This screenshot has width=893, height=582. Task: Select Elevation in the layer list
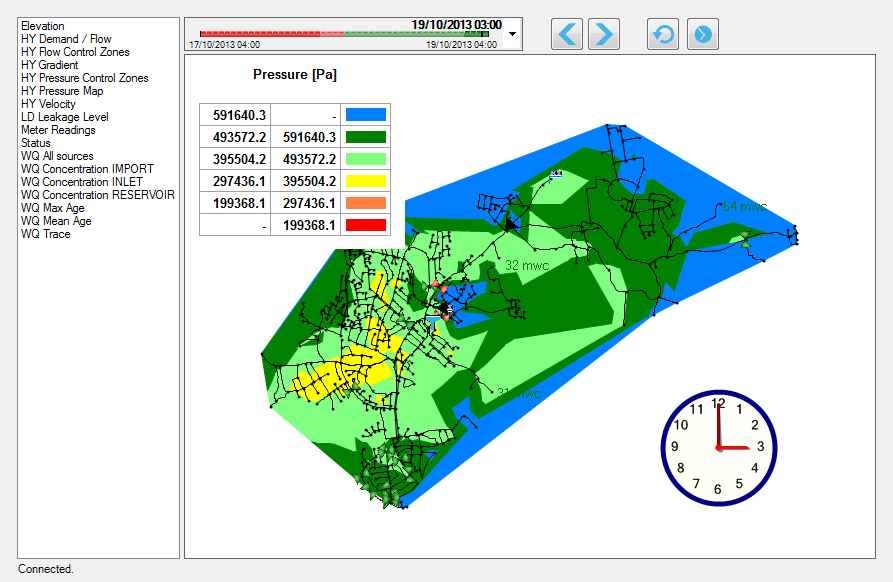43,26
